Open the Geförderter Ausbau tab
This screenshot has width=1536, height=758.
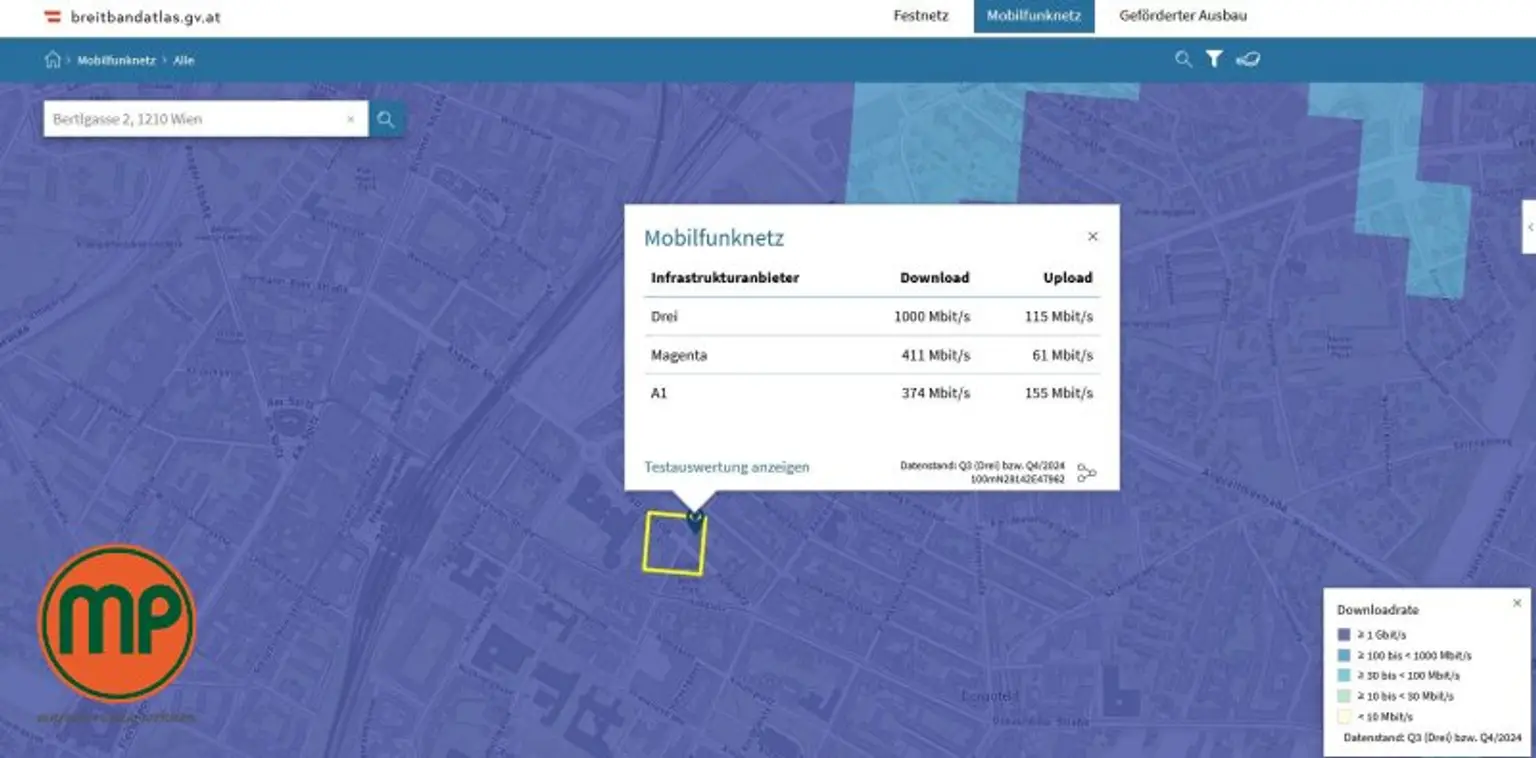tap(1183, 16)
